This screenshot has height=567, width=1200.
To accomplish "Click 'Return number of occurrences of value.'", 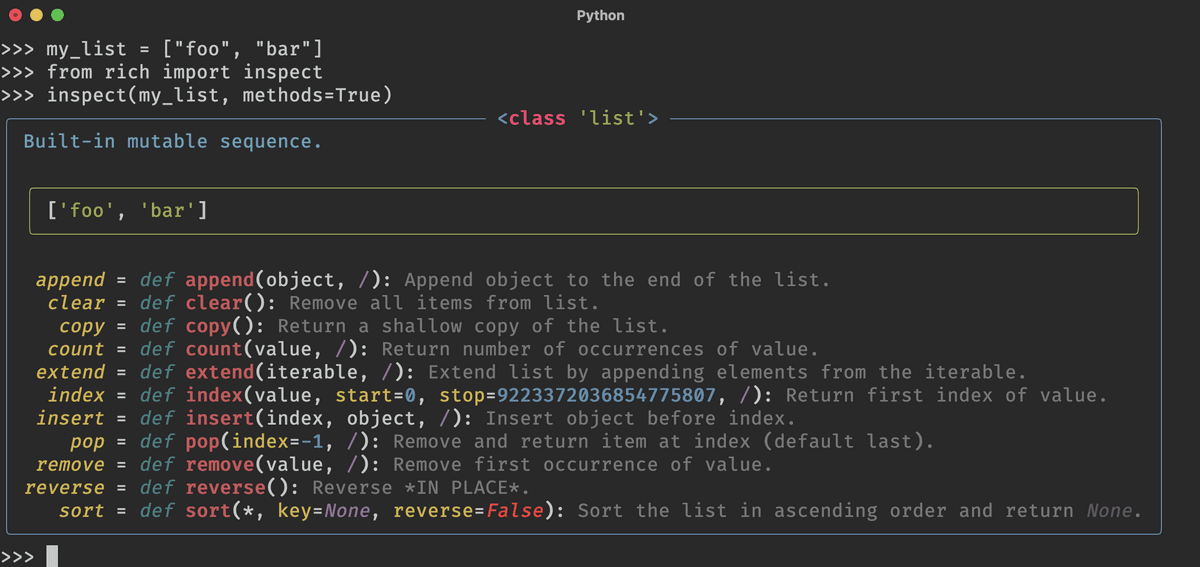I will coord(600,349).
